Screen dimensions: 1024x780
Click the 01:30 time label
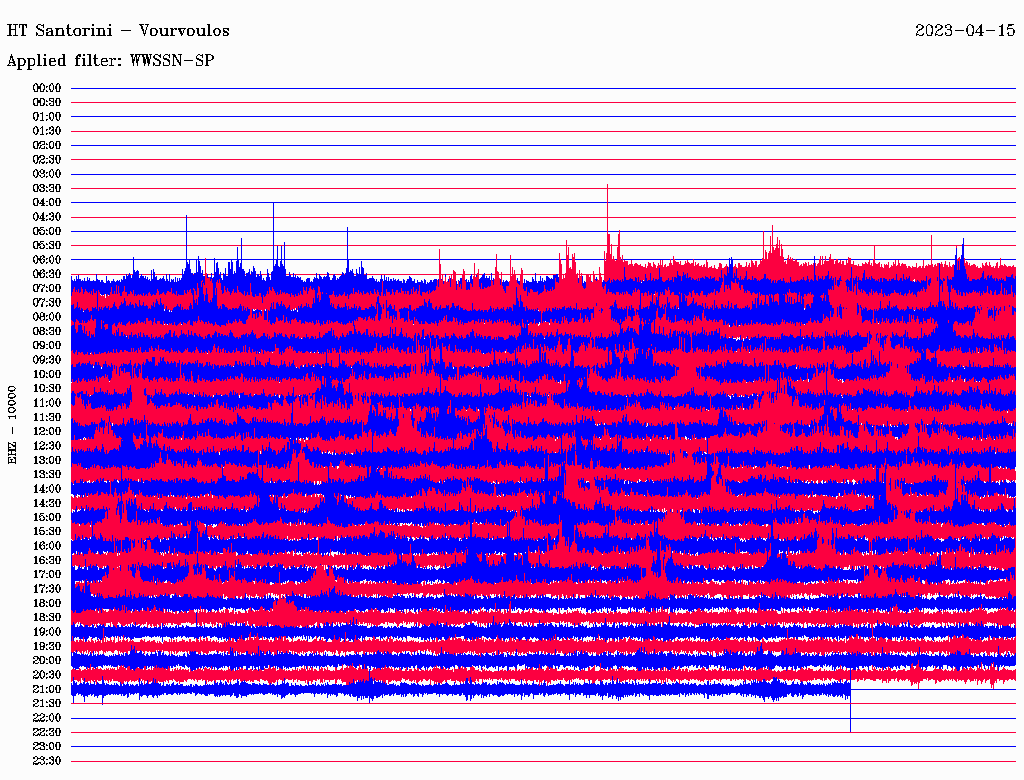[47, 131]
